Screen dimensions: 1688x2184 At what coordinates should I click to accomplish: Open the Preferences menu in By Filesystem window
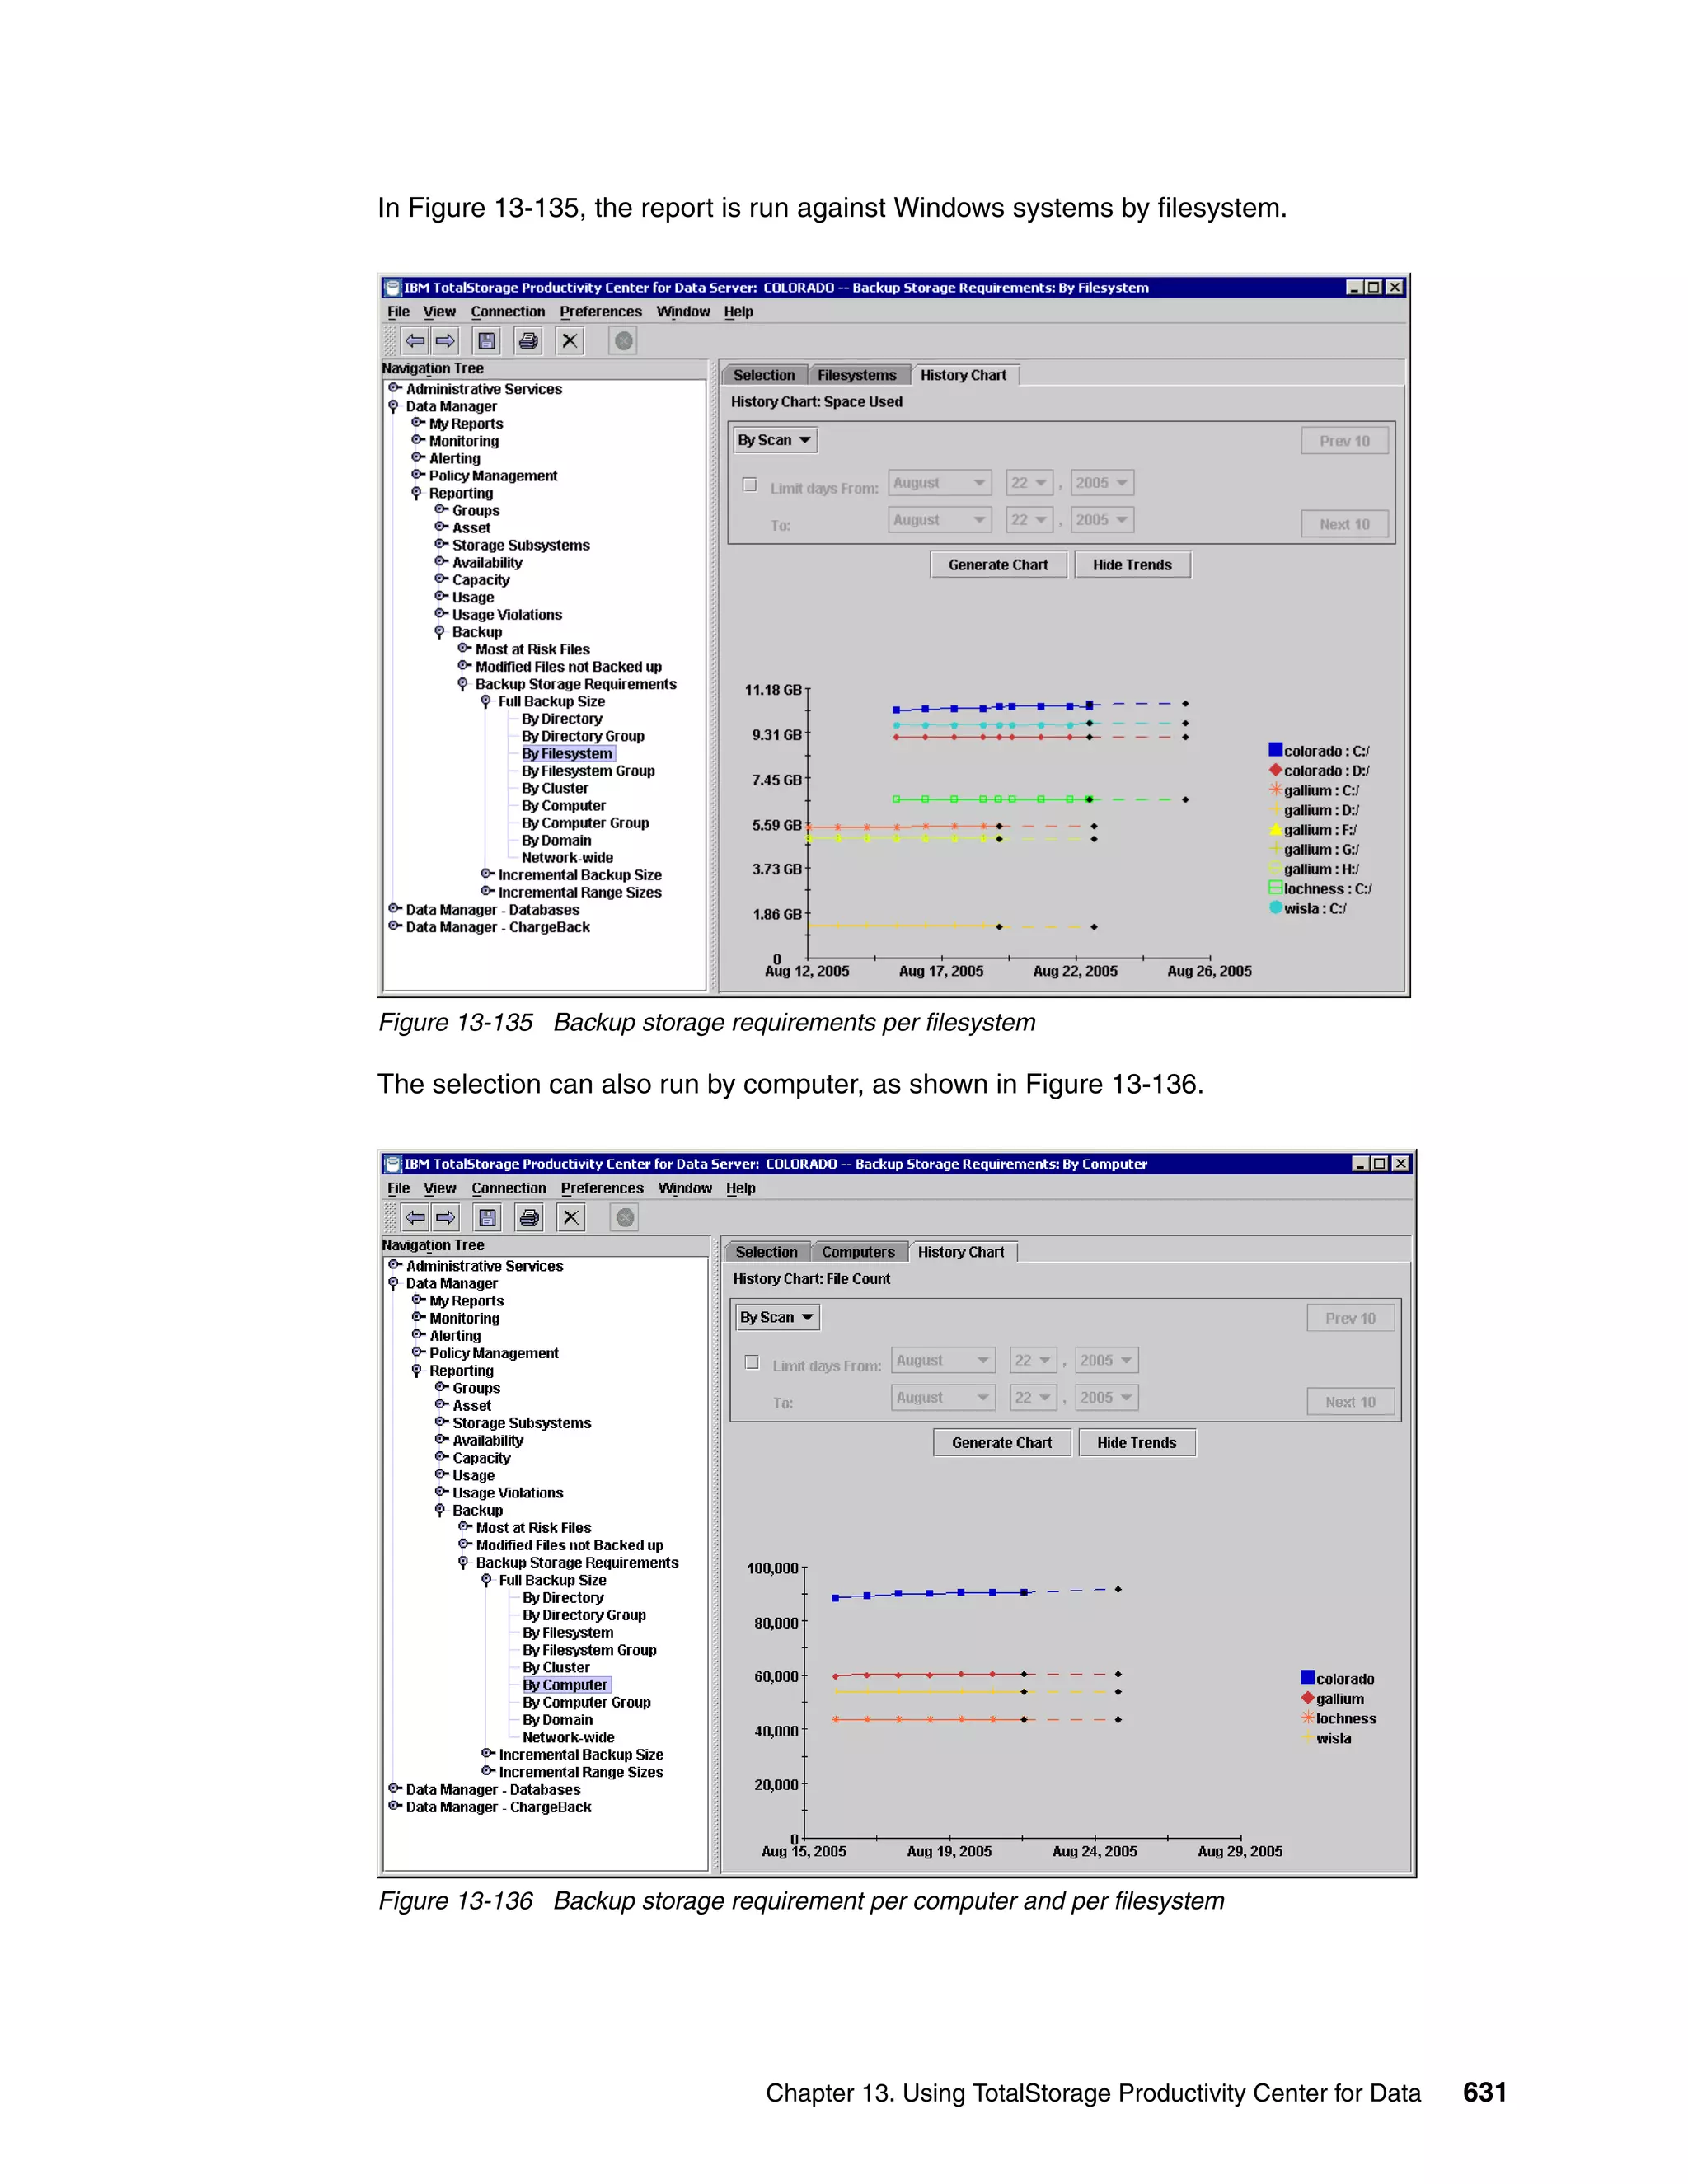click(x=600, y=312)
